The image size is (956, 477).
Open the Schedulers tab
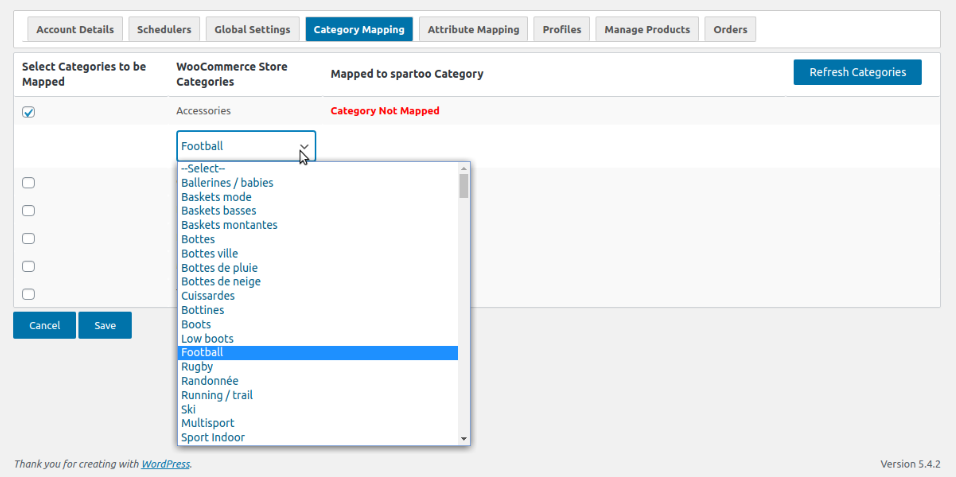click(x=164, y=29)
